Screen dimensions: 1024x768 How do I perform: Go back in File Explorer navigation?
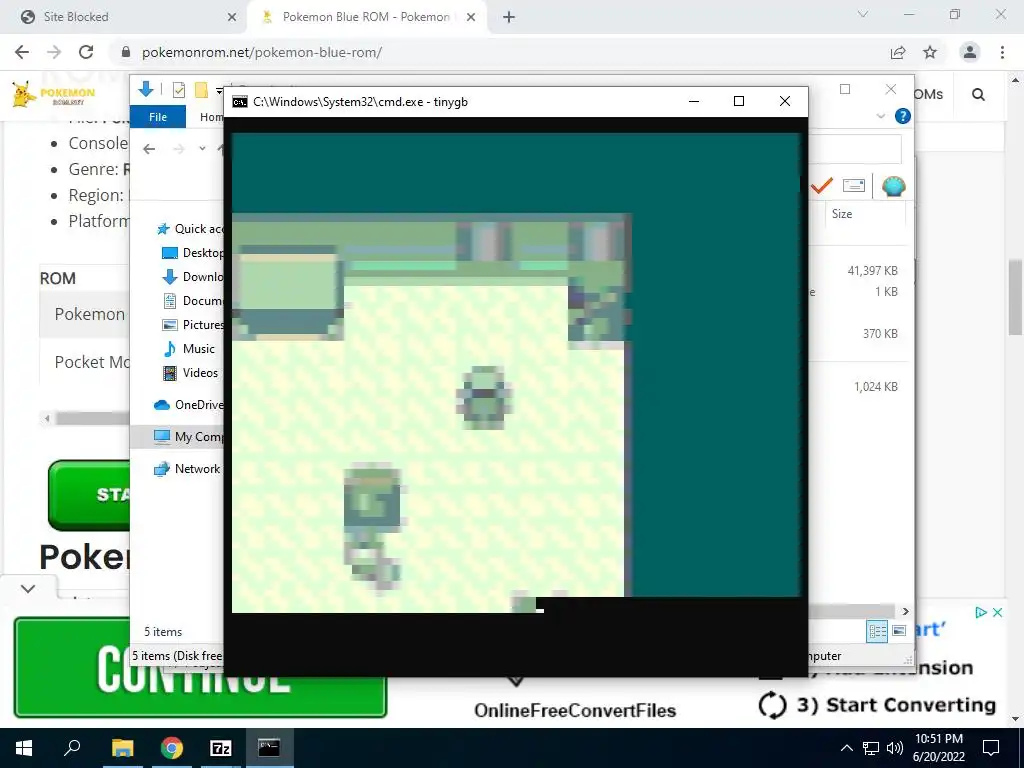(x=150, y=149)
